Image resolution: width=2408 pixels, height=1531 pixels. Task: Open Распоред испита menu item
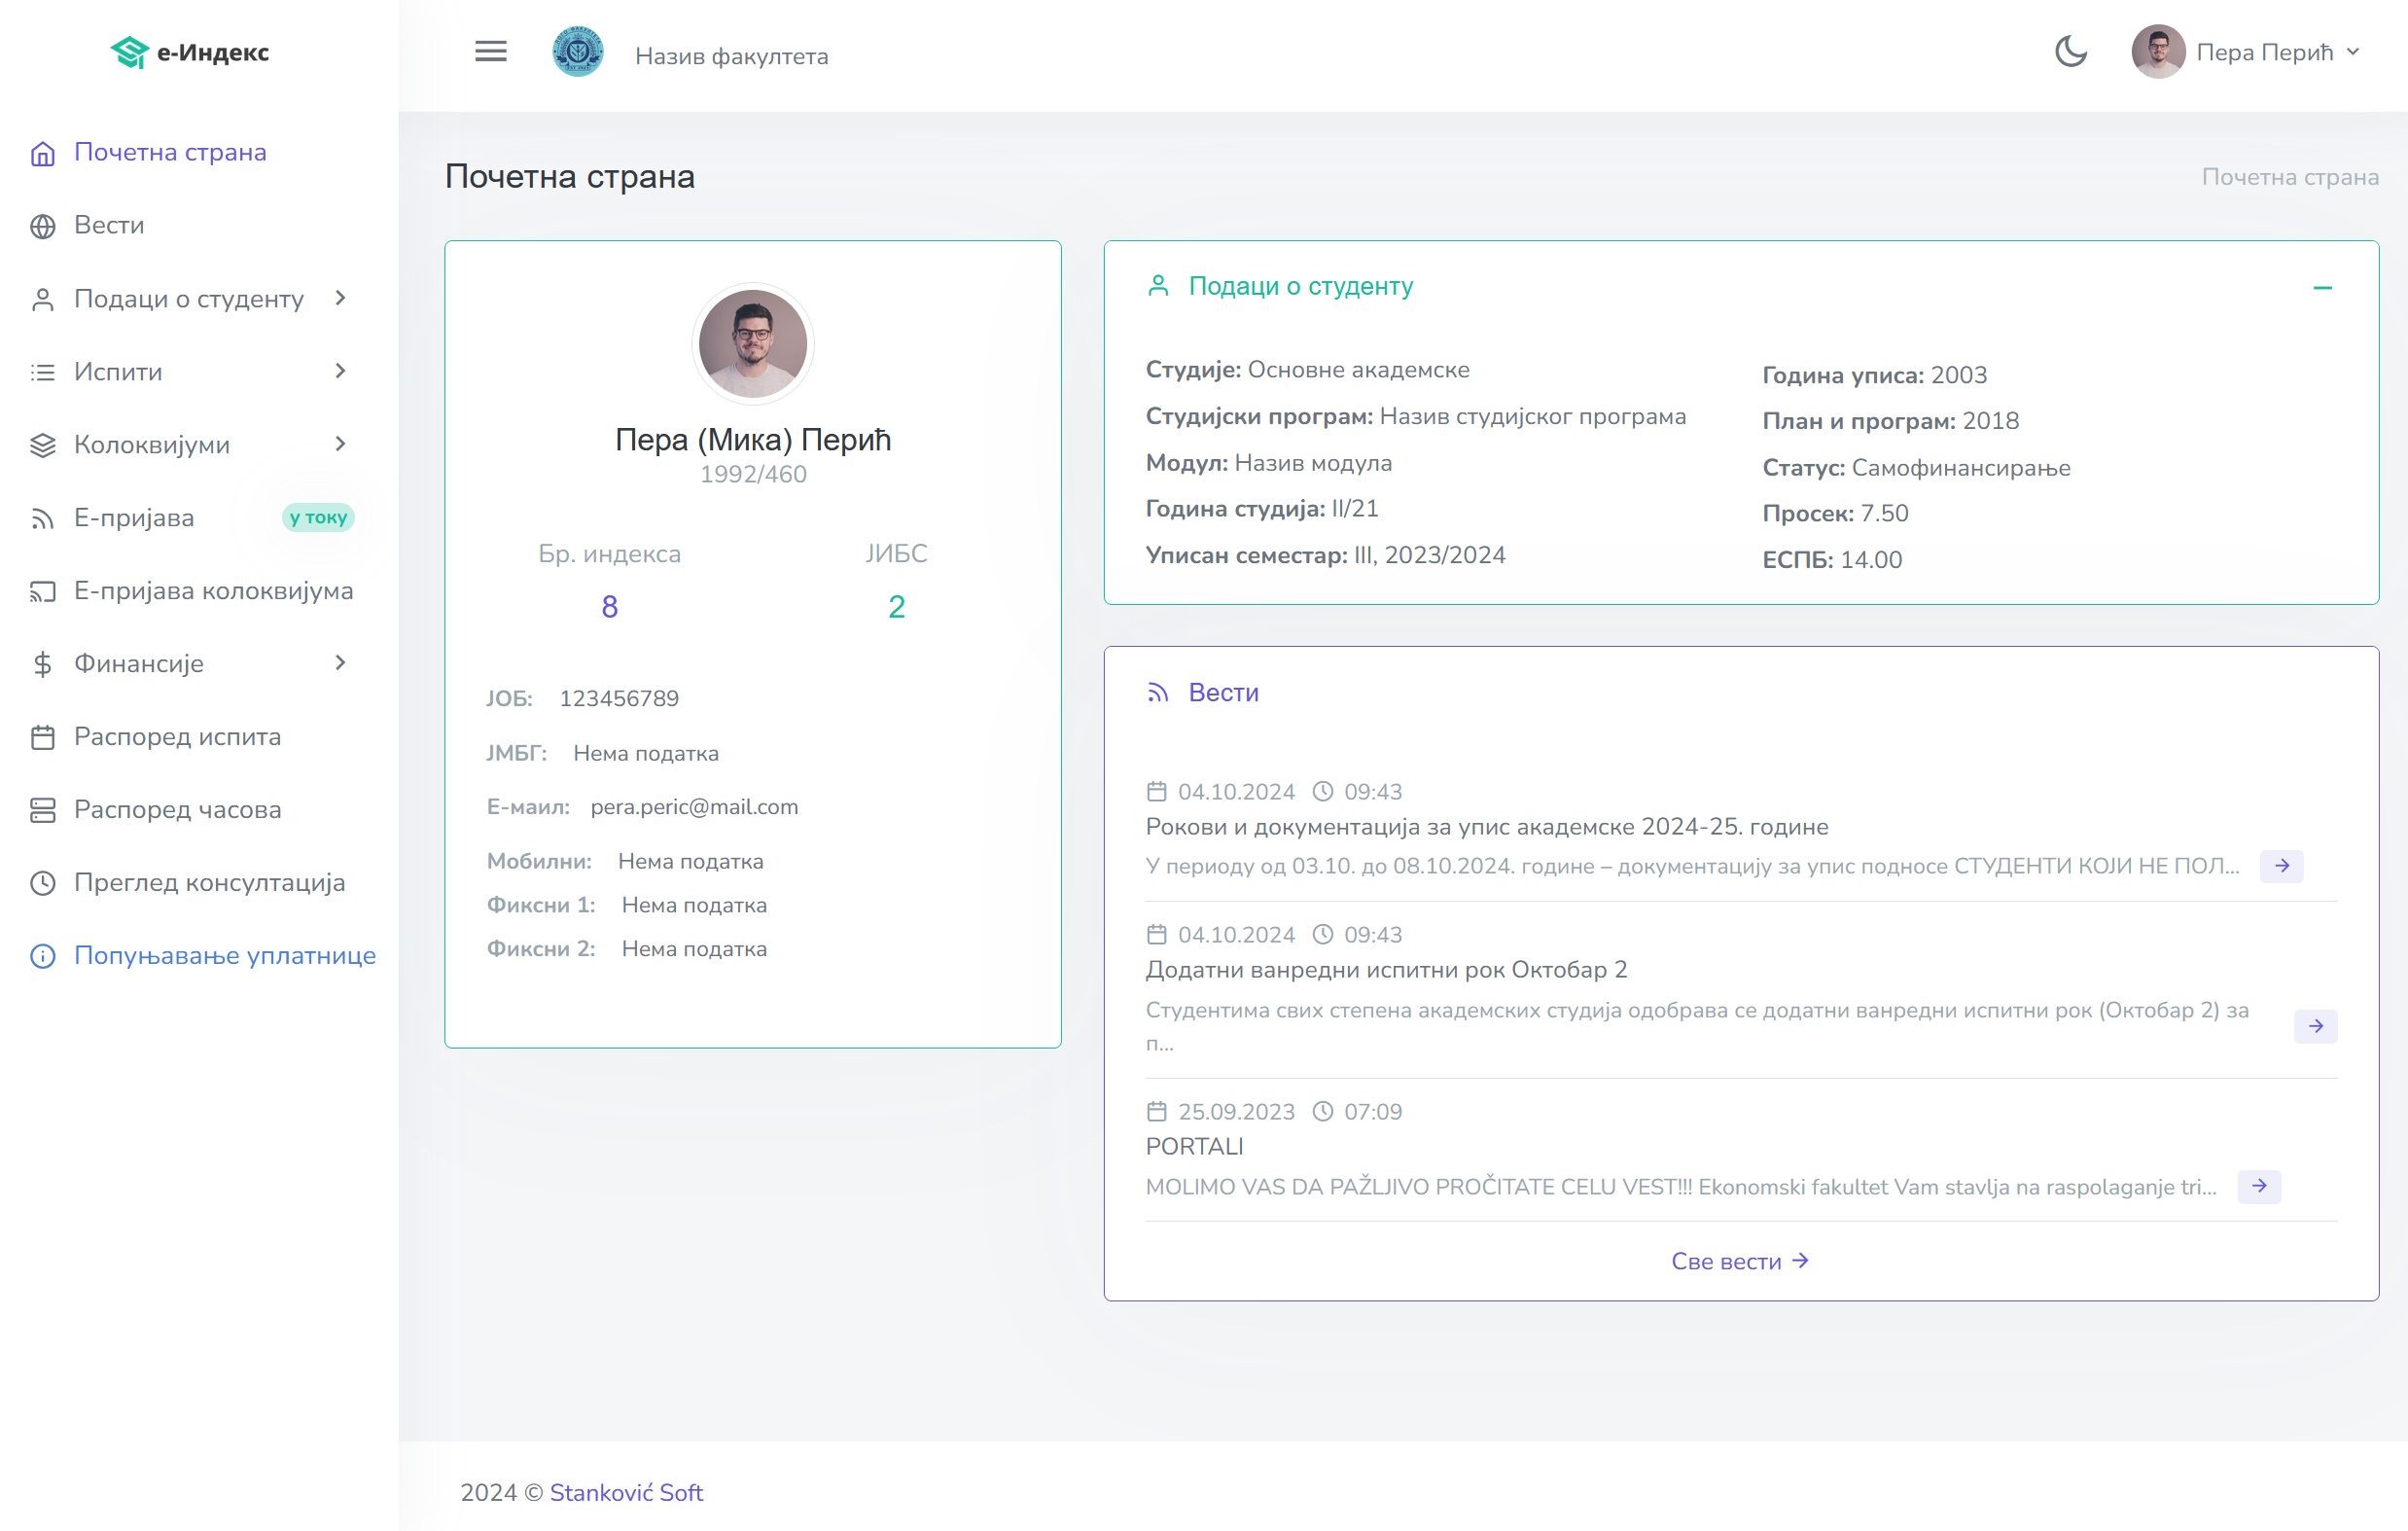pyautogui.click(x=177, y=737)
